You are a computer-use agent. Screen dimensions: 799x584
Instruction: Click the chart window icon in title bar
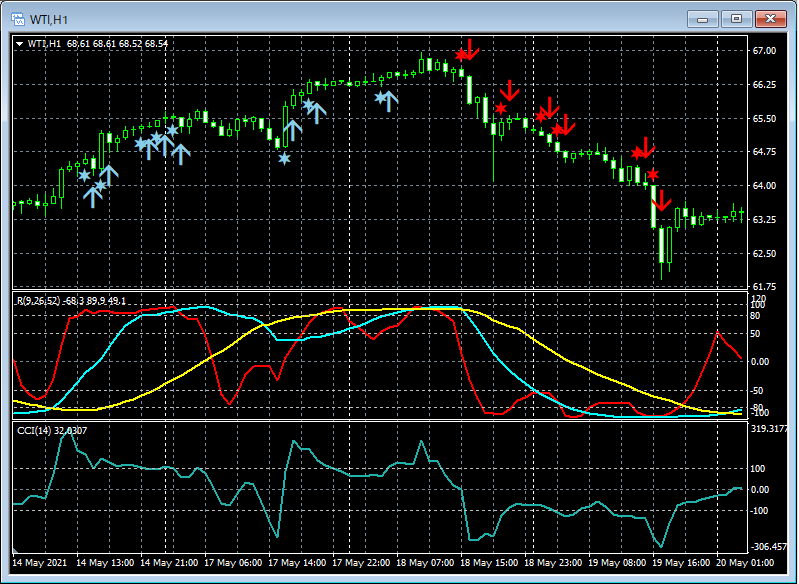[17, 18]
